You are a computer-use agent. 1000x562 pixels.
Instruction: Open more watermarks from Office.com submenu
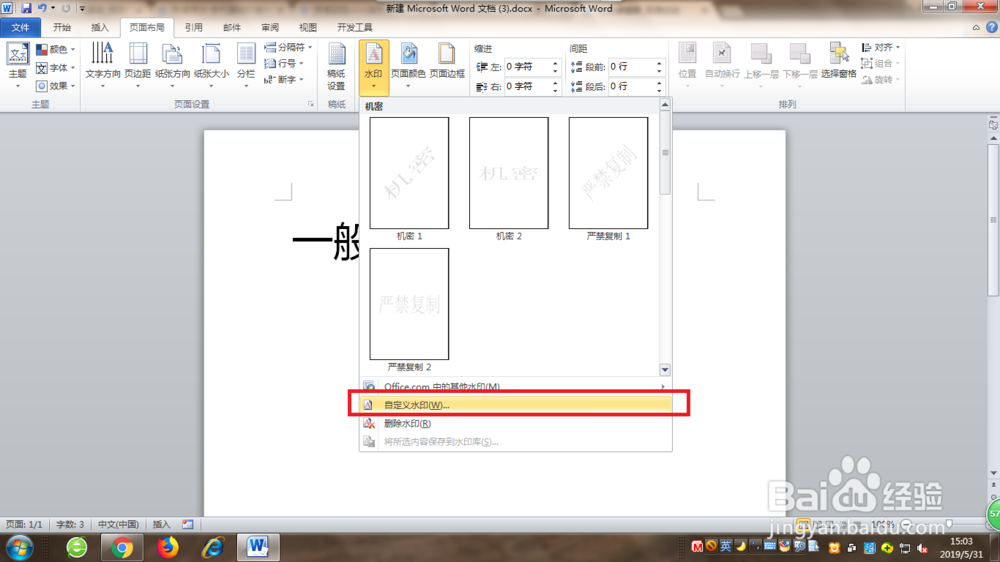click(515, 387)
